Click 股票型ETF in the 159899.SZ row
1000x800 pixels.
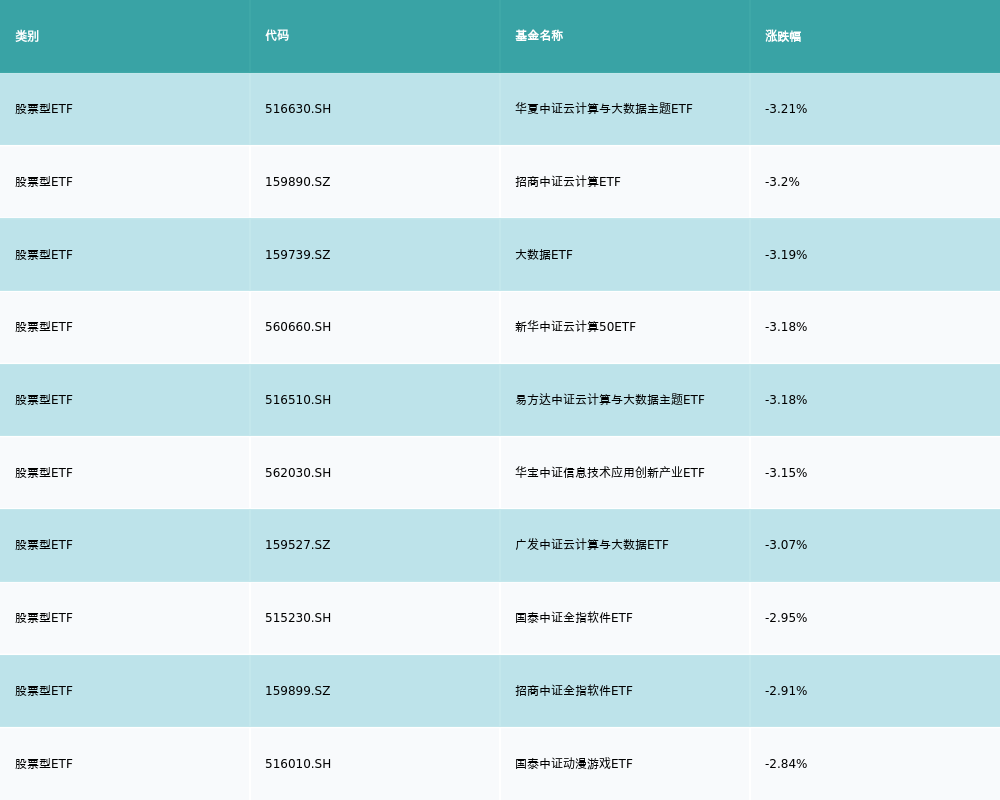[x=44, y=691]
